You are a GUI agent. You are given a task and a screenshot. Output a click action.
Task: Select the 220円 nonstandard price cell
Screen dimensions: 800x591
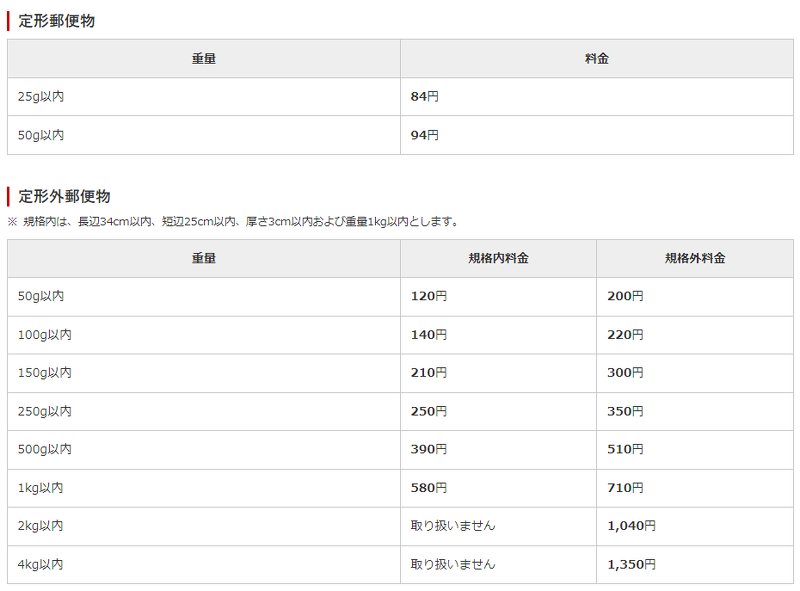[x=625, y=334]
